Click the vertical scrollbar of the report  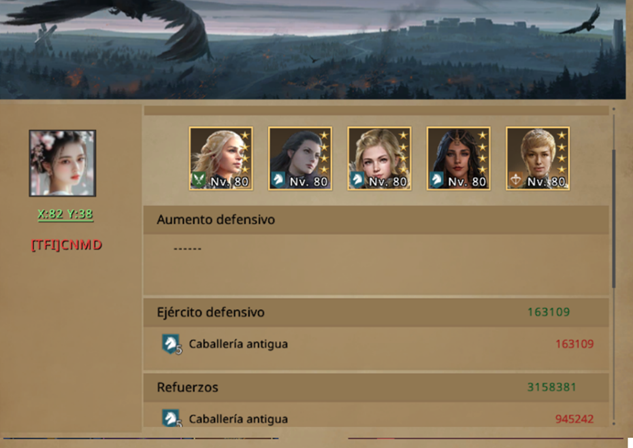pyautogui.click(x=614, y=218)
